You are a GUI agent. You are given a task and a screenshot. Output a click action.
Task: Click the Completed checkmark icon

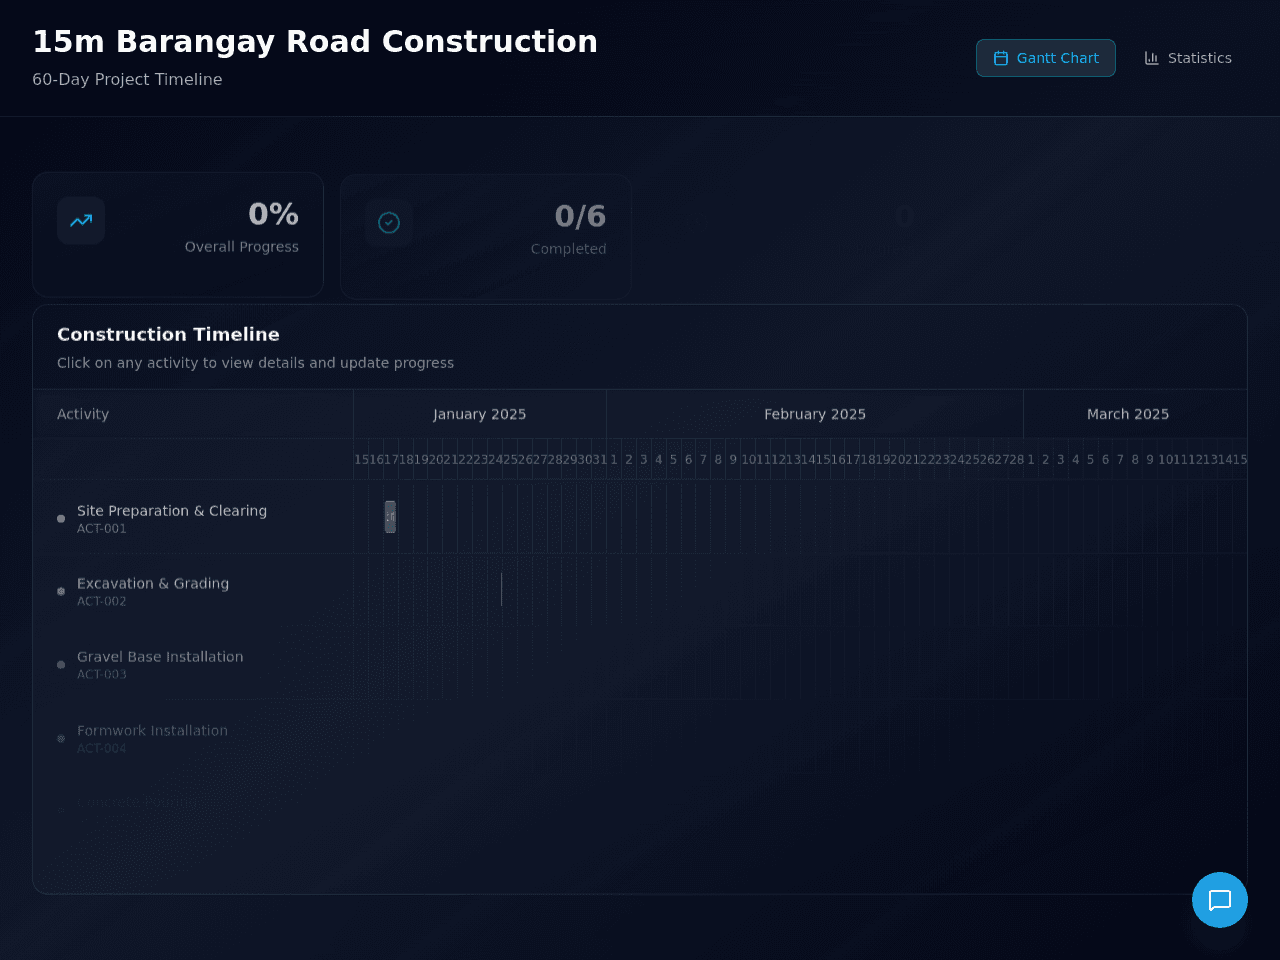389,223
